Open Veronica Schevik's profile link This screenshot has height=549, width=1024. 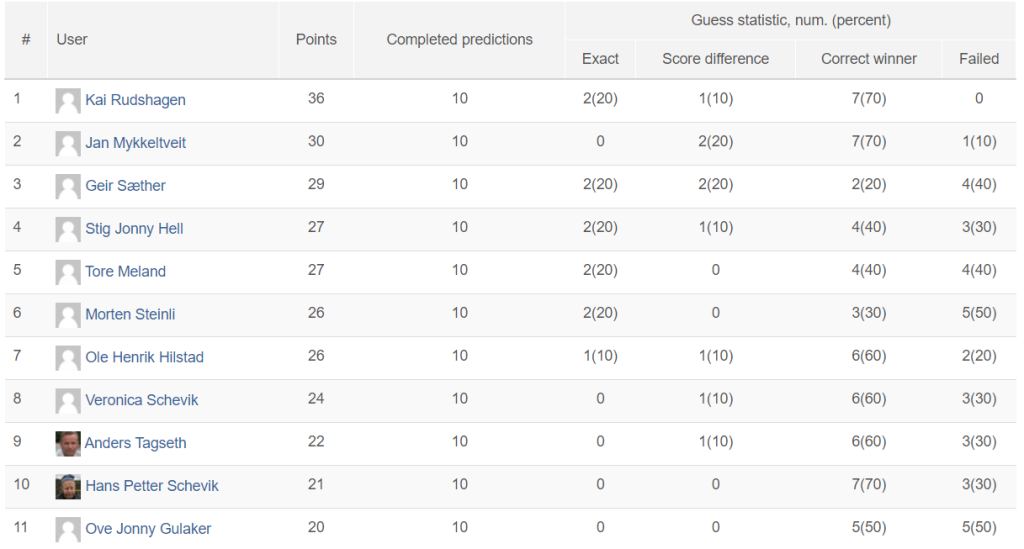click(142, 400)
